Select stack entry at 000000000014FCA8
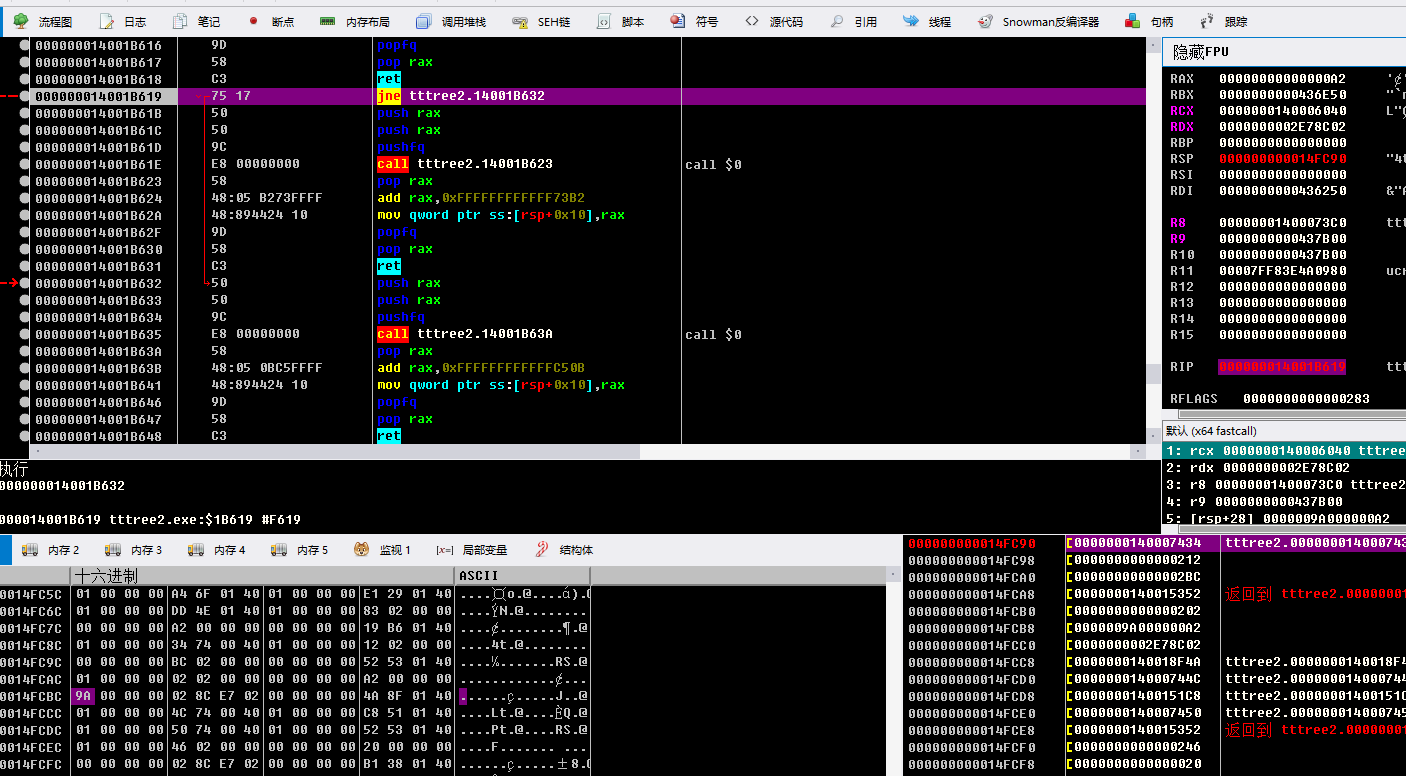This screenshot has height=776, width=1406. [x=1154, y=594]
